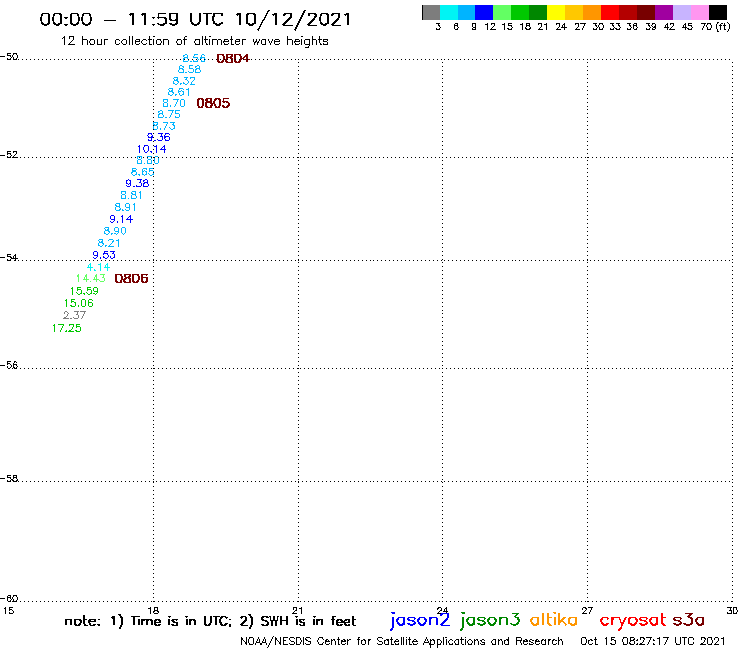
Task: Select the 8.75 wave height value
Action: [x=169, y=114]
